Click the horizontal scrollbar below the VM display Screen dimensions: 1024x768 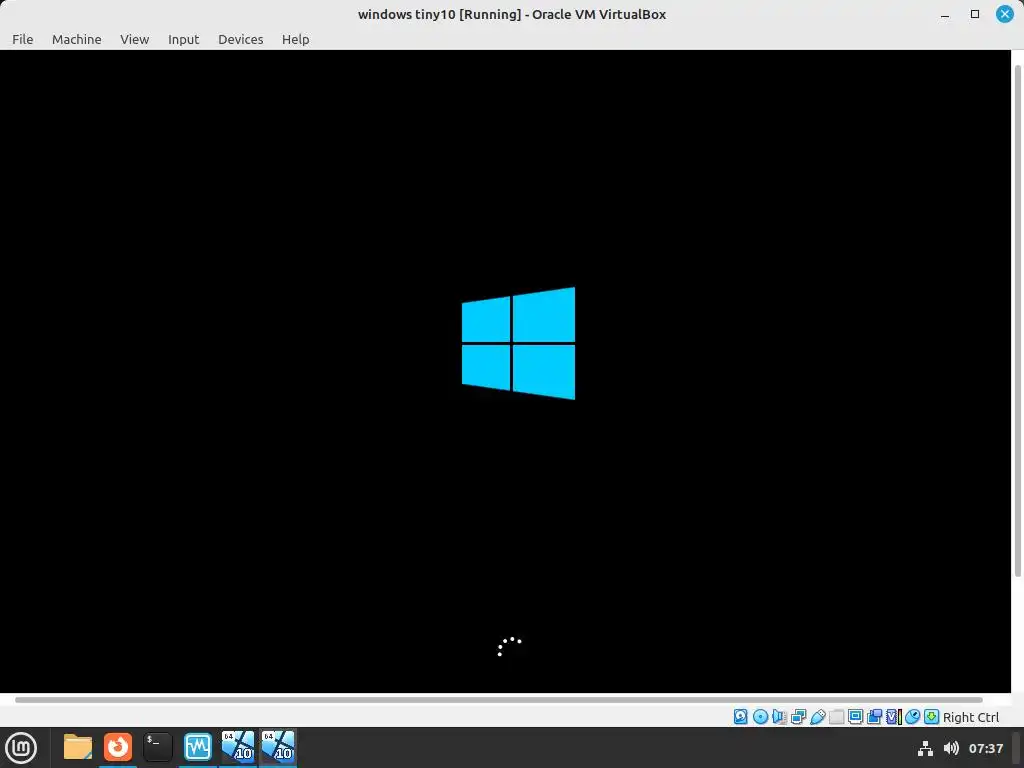pyautogui.click(x=498, y=700)
